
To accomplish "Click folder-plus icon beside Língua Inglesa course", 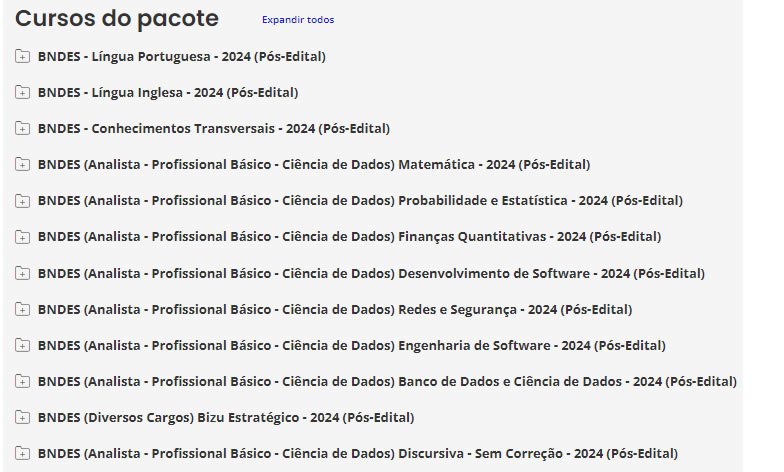I will 23,92.
